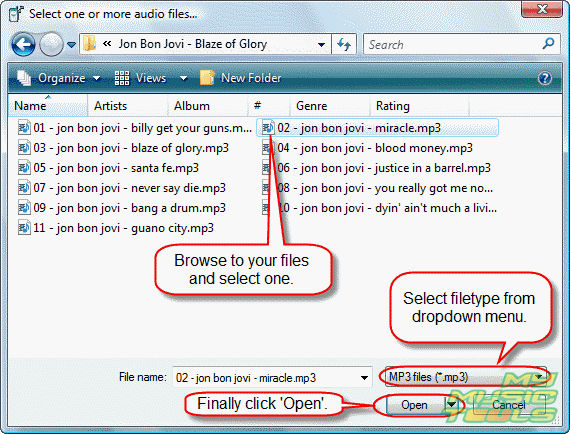Click the Refresh button beside address bar
Viewport: 570px width, 434px height.
point(344,44)
